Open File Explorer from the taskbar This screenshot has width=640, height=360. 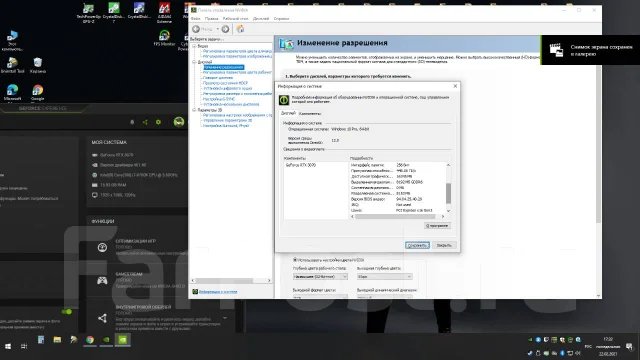(x=57, y=340)
